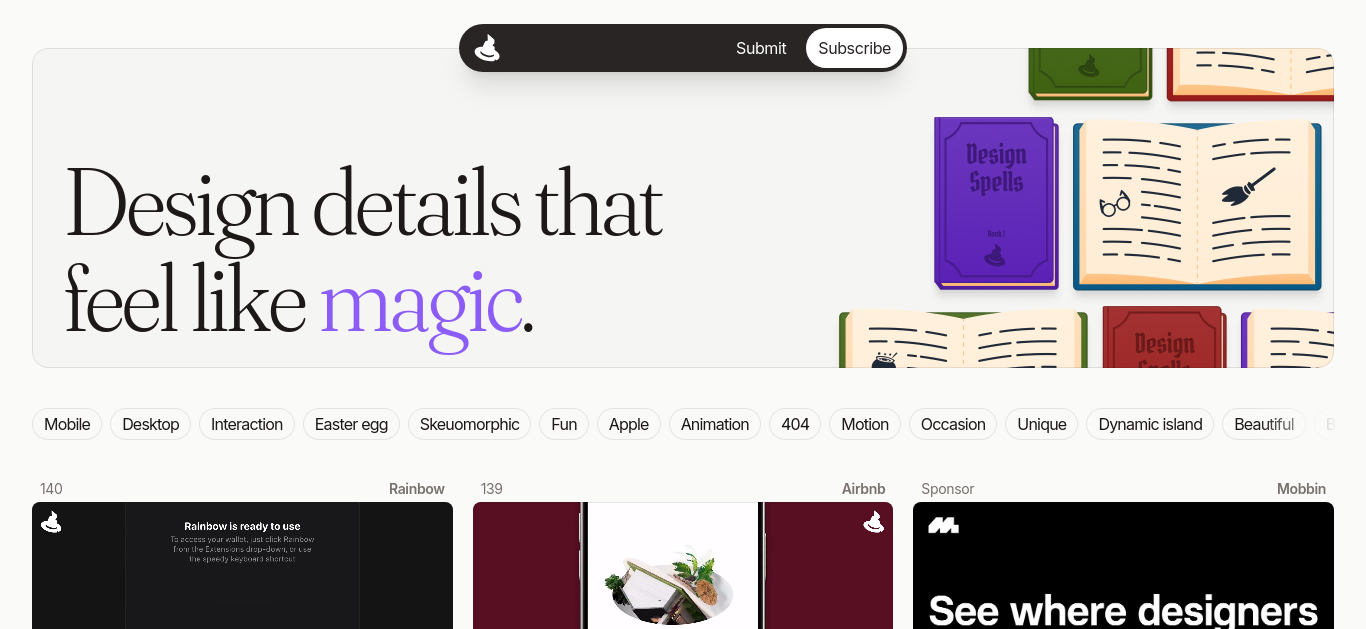The height and width of the screenshot is (629, 1366).
Task: Open the Mobbin sponsor card
Action: pyautogui.click(x=1123, y=565)
